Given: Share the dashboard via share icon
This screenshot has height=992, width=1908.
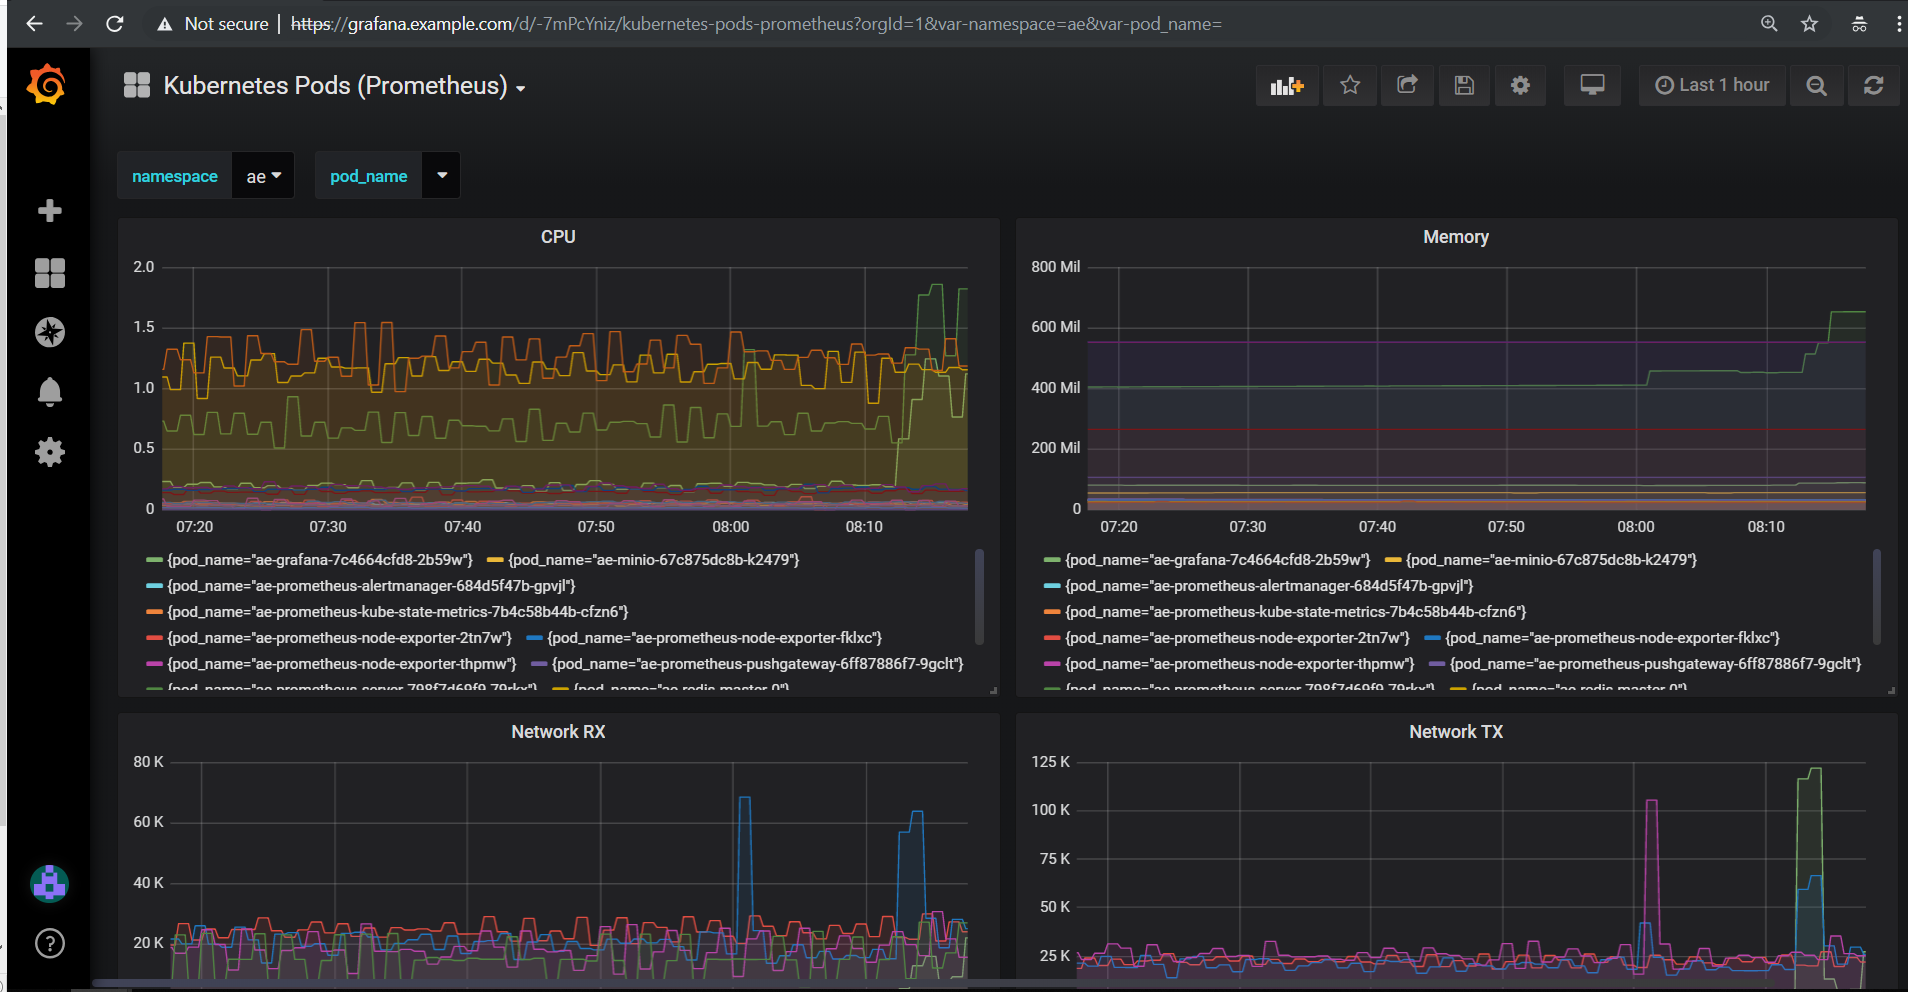Looking at the screenshot, I should pyautogui.click(x=1407, y=86).
